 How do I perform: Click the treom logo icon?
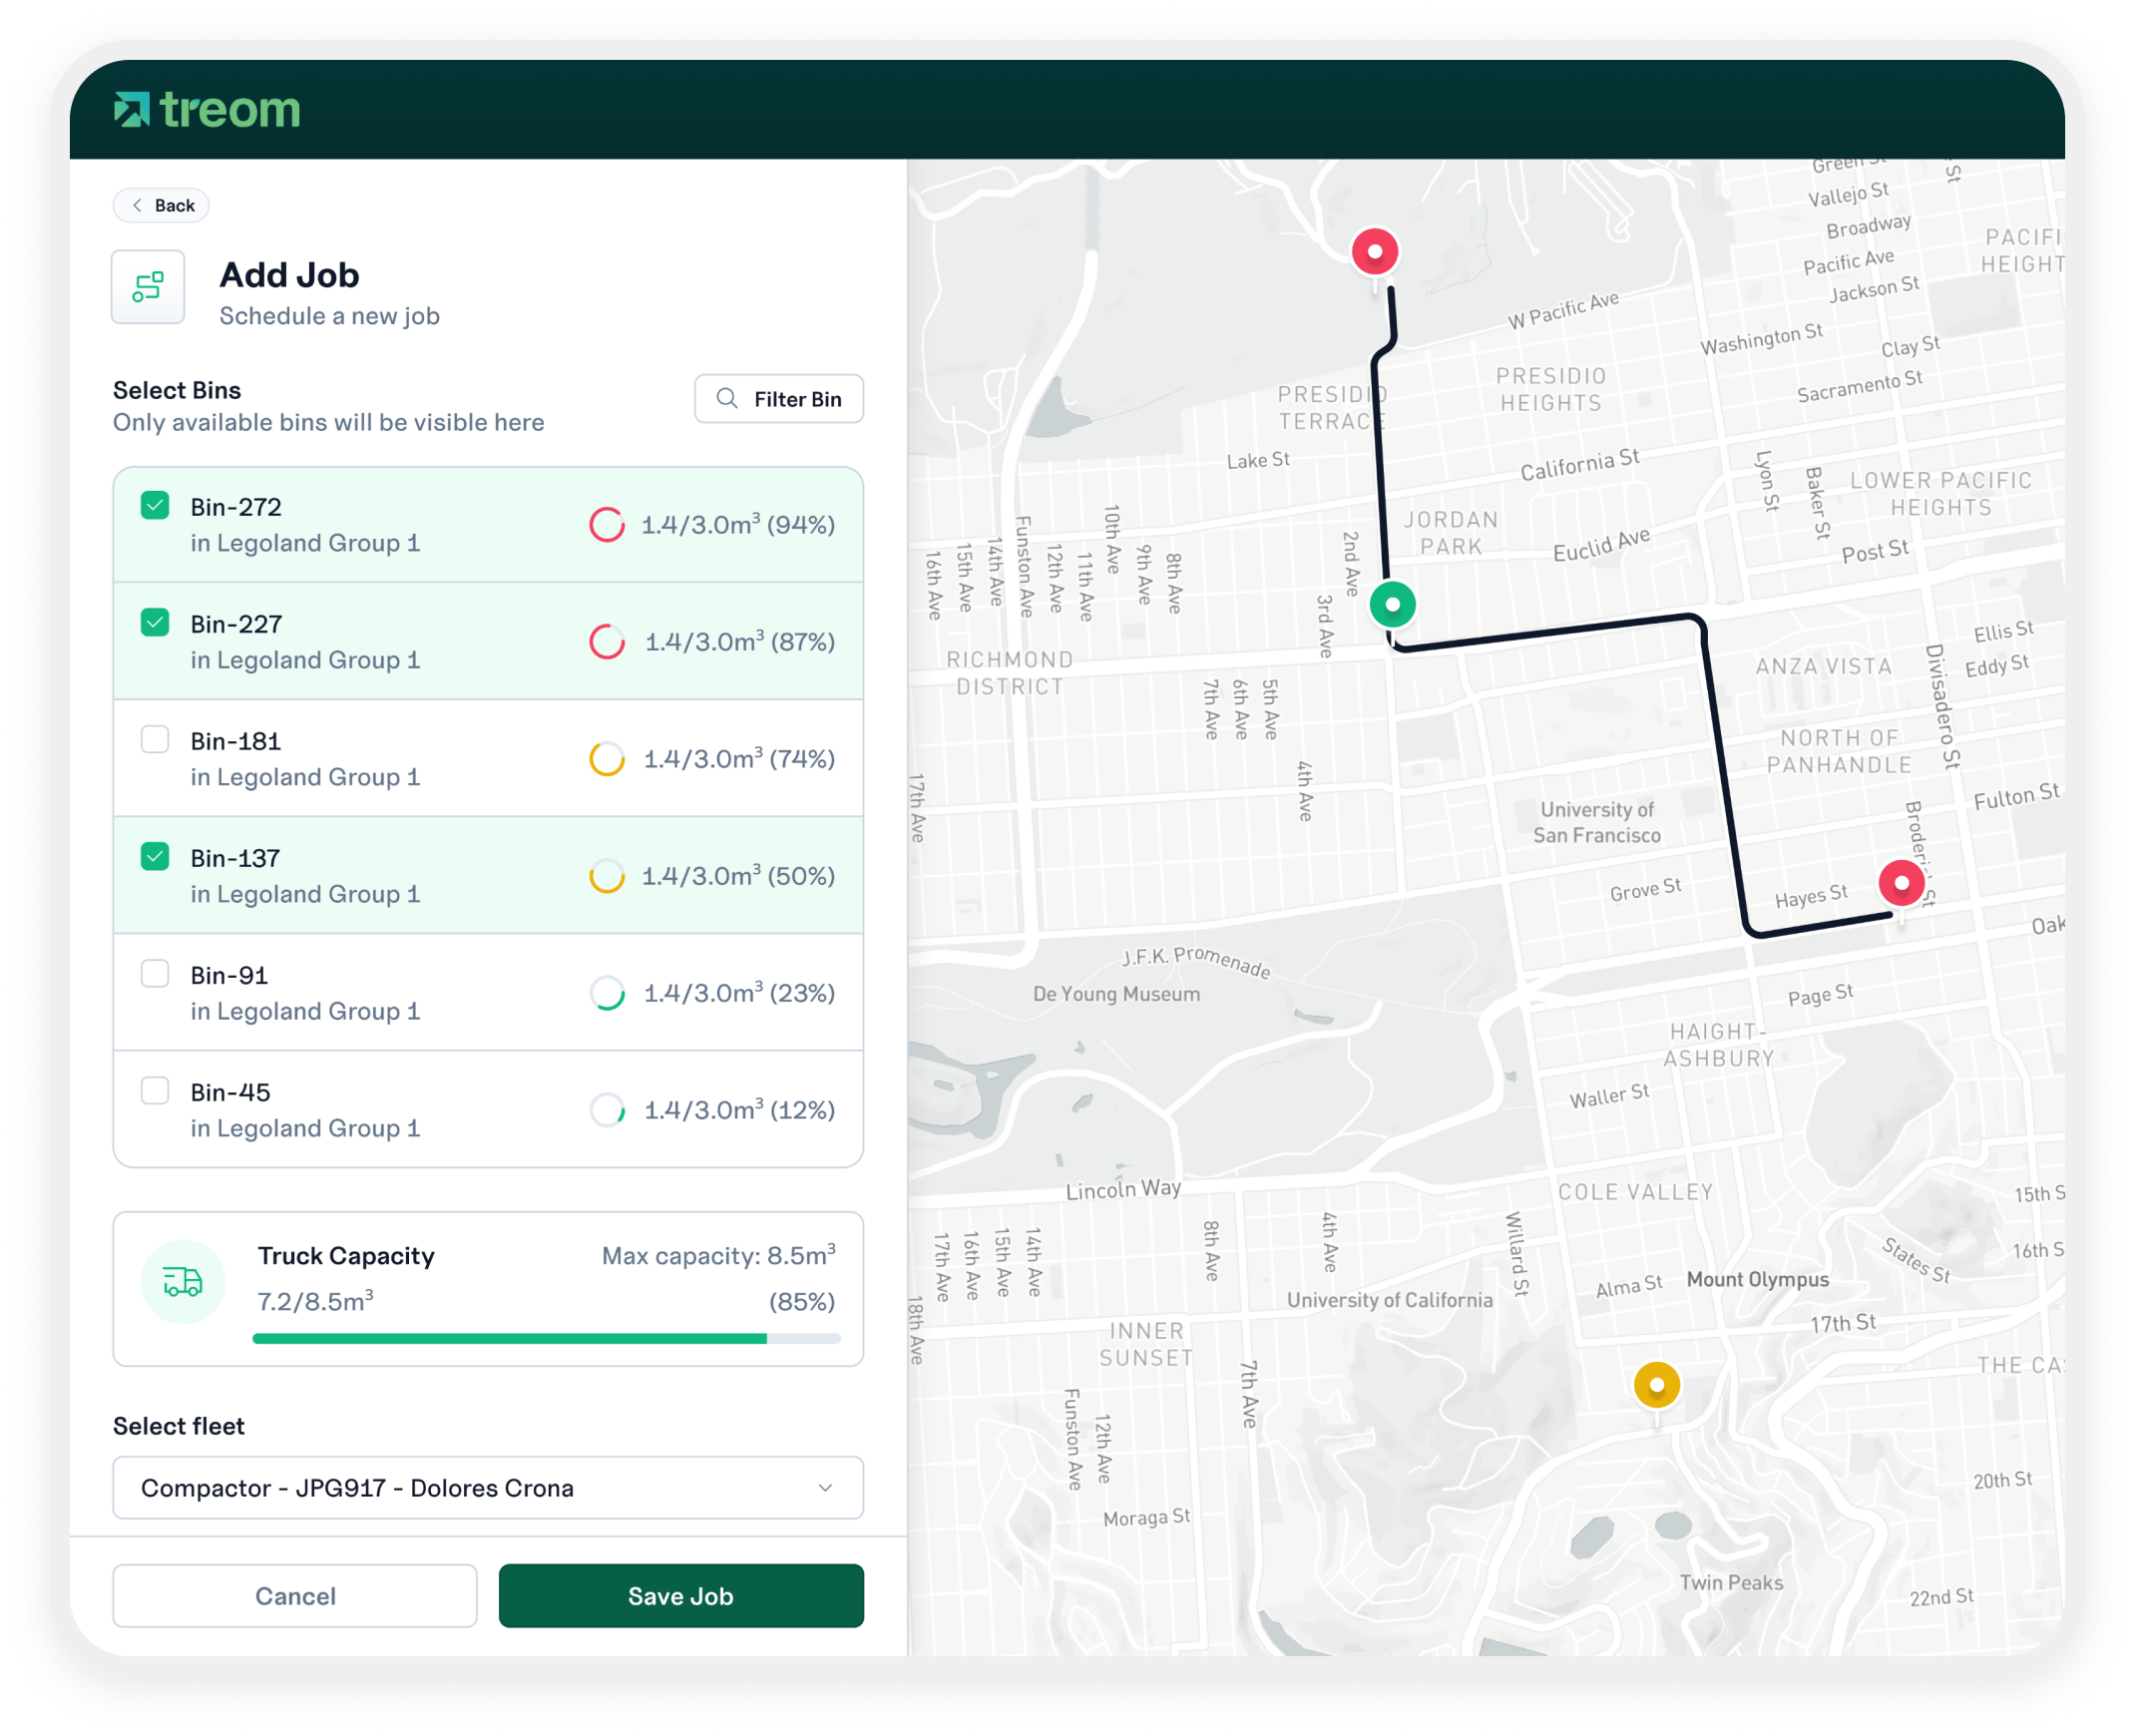pos(131,109)
